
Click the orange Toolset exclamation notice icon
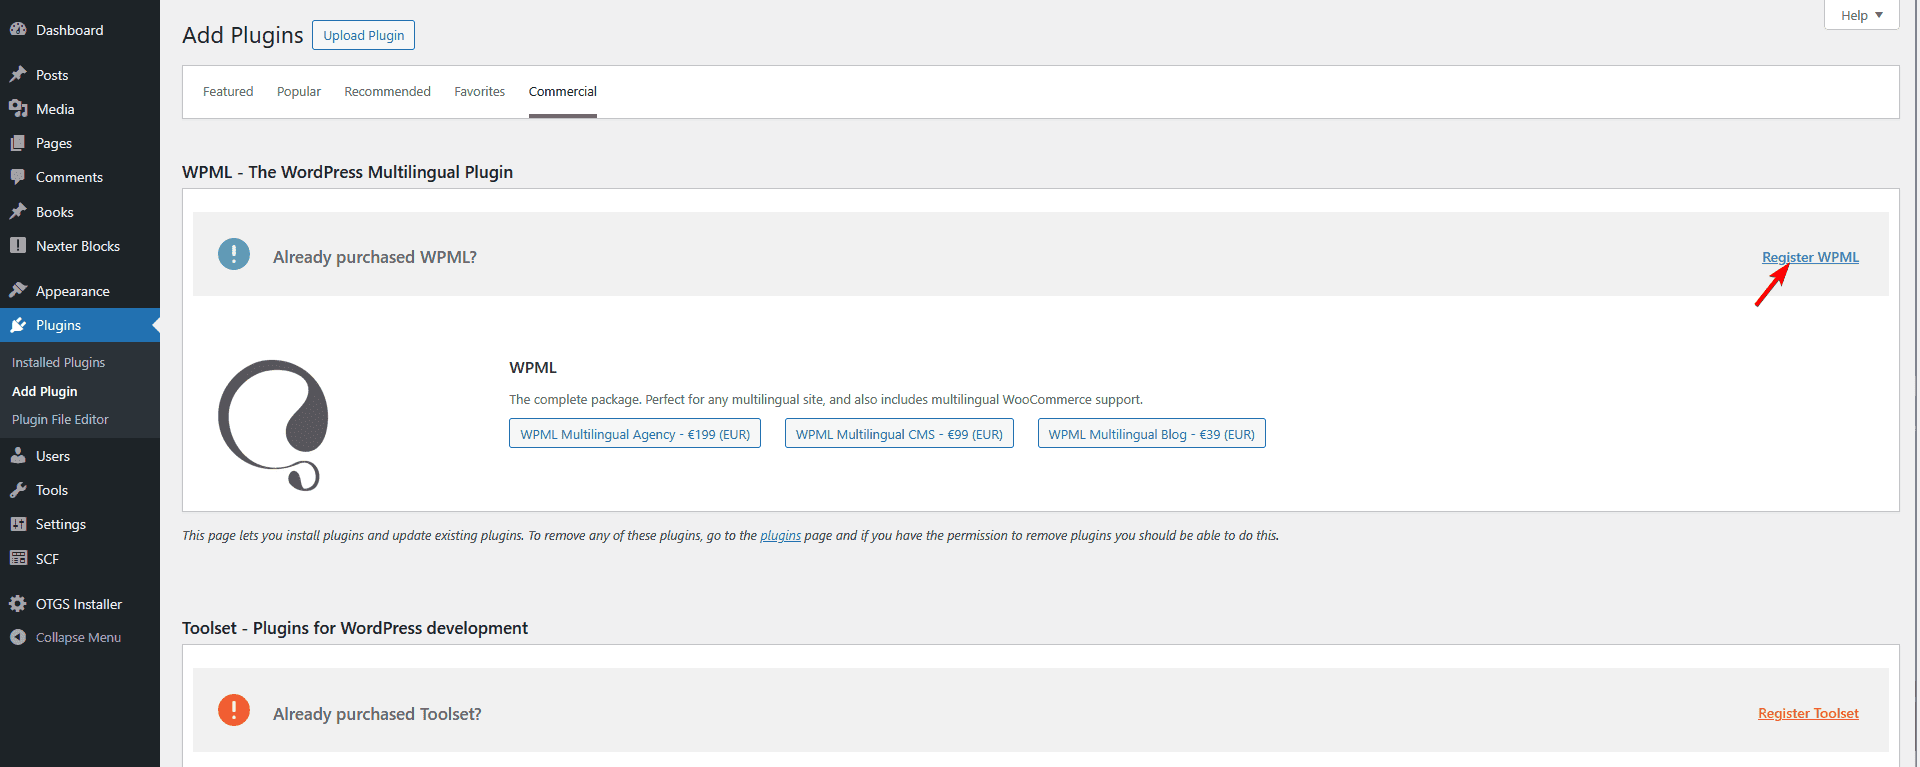pyautogui.click(x=234, y=710)
